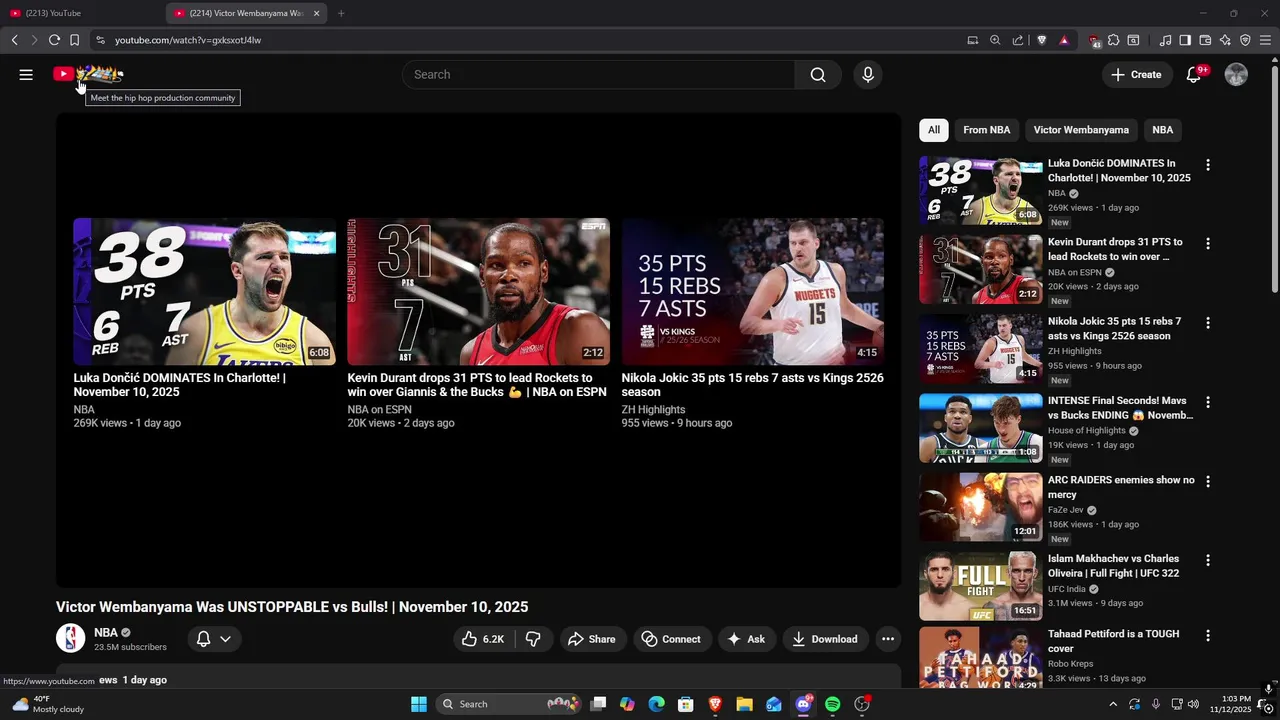Open the Brave Wallet icon
The image size is (1280, 720).
pyautogui.click(x=1205, y=40)
